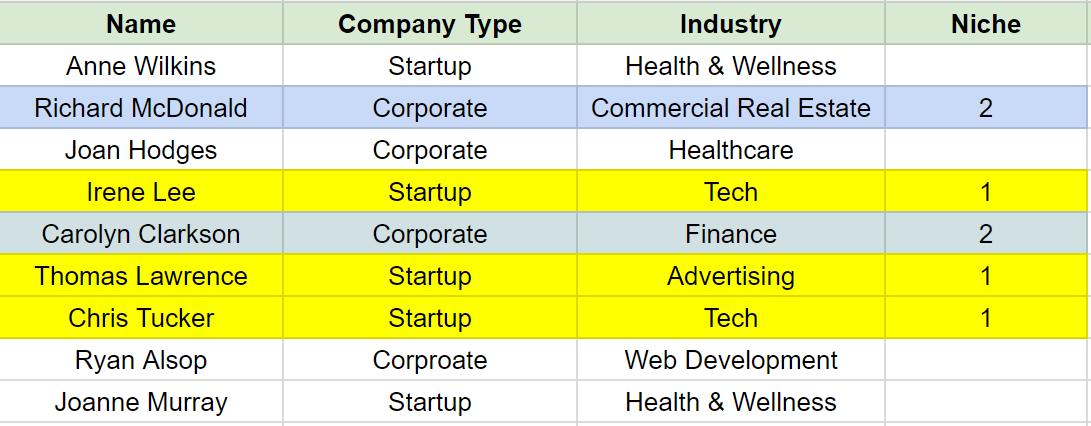Select the misspelled Corproate cell
This screenshot has width=1091, height=426.
point(430,360)
